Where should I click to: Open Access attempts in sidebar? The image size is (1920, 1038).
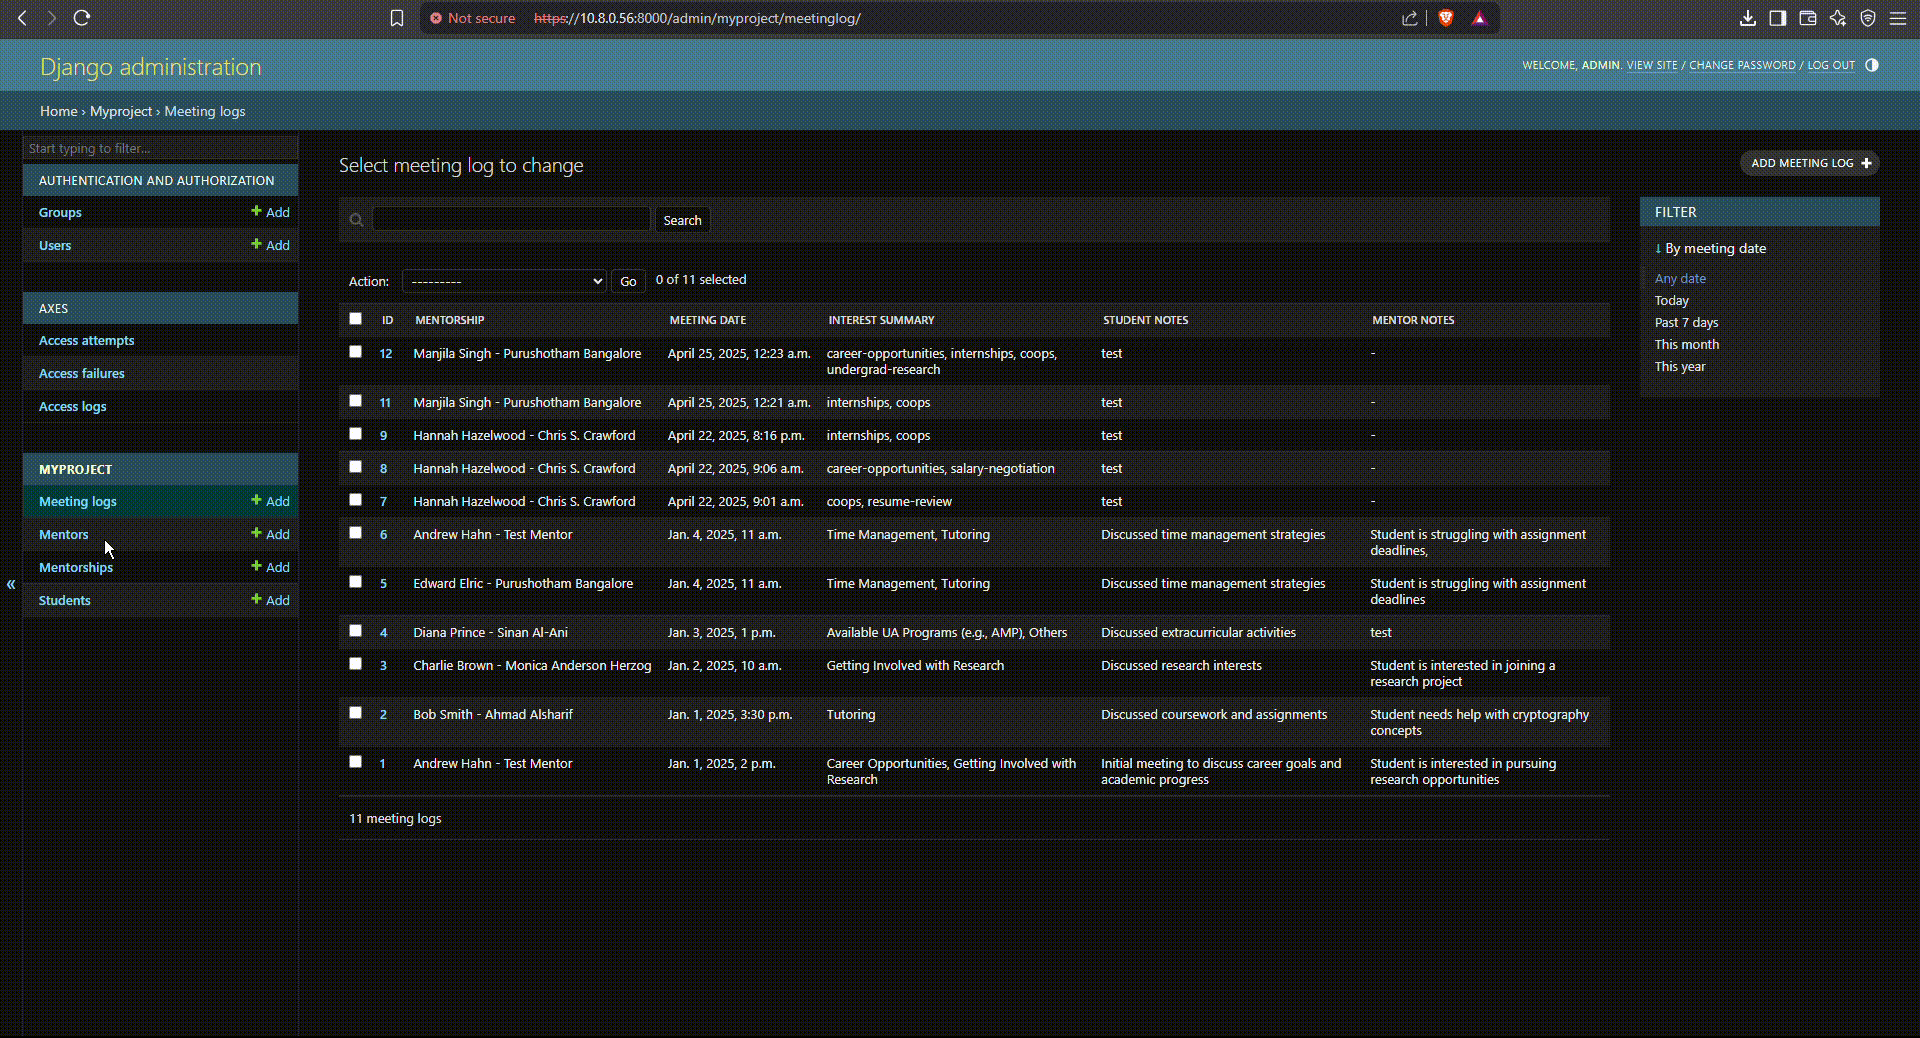coord(86,341)
